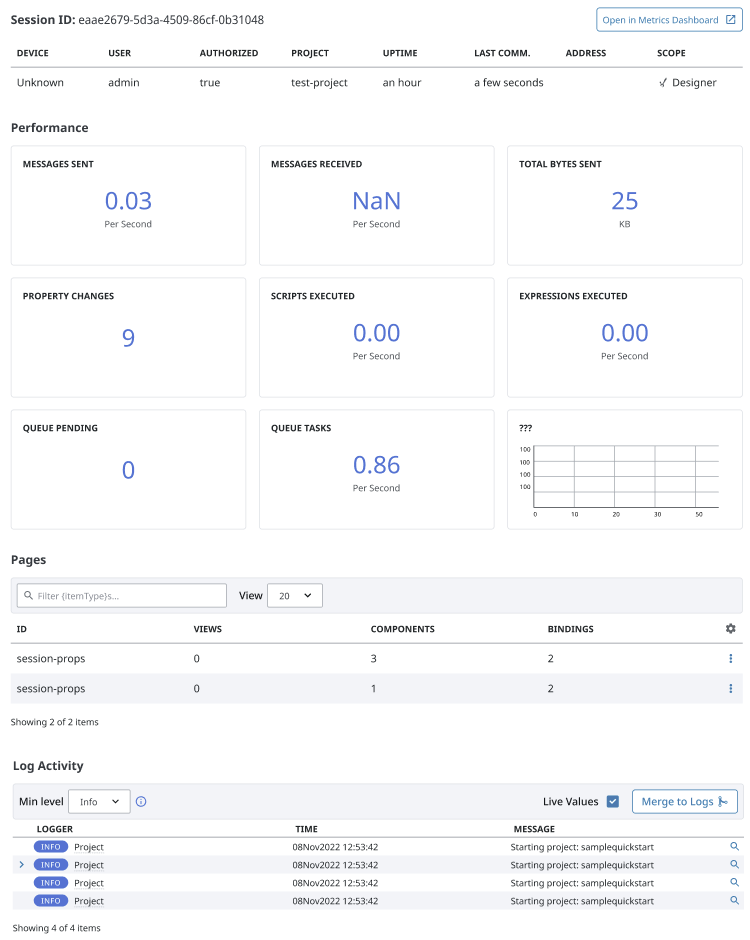The image size is (750, 940).
Task: Click the 'an hour' uptime value
Action: [402, 83]
